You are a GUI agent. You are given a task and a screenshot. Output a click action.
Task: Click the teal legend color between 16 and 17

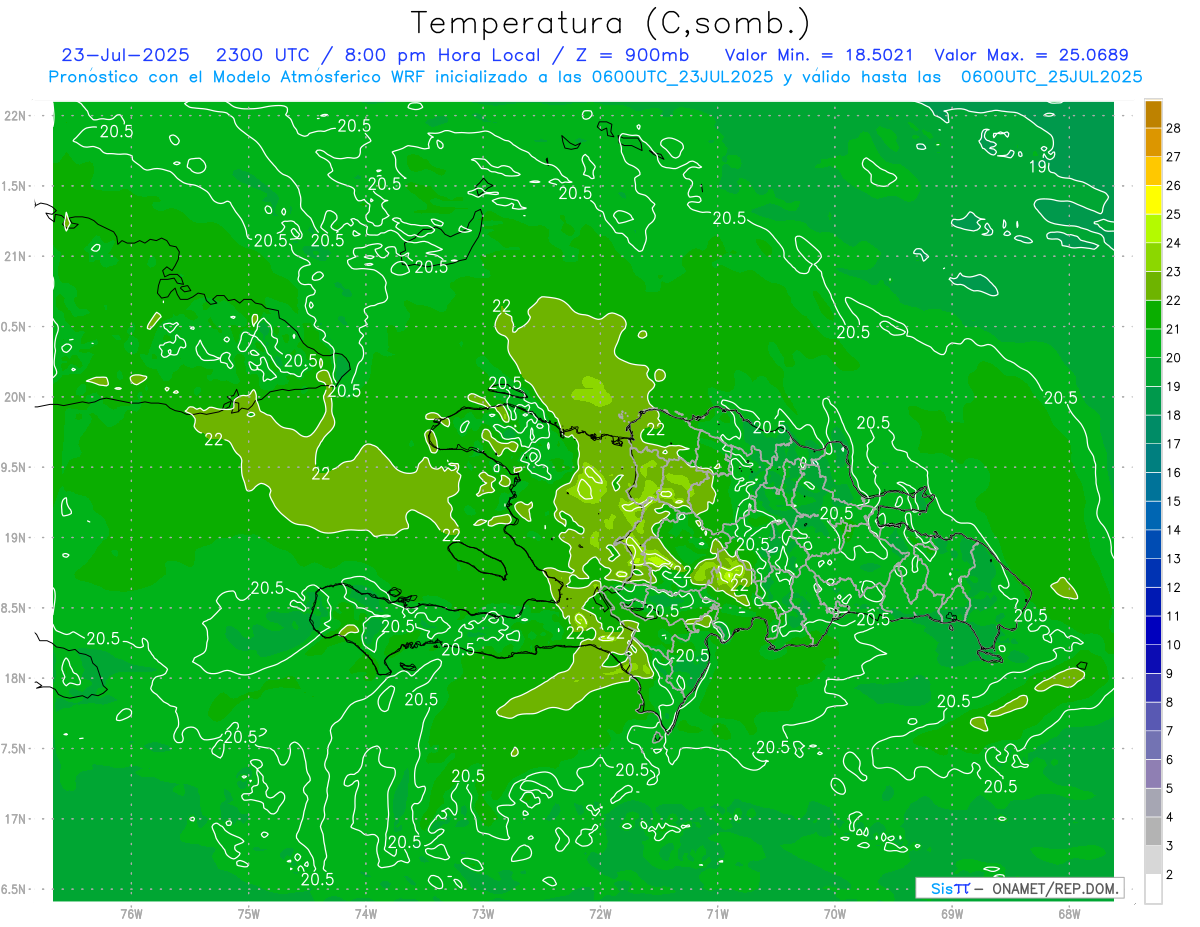click(x=1153, y=458)
